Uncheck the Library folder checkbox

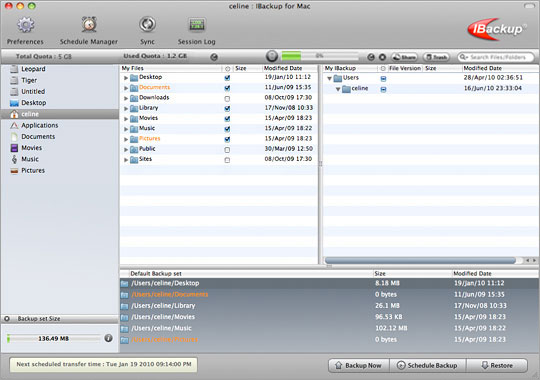click(x=227, y=109)
